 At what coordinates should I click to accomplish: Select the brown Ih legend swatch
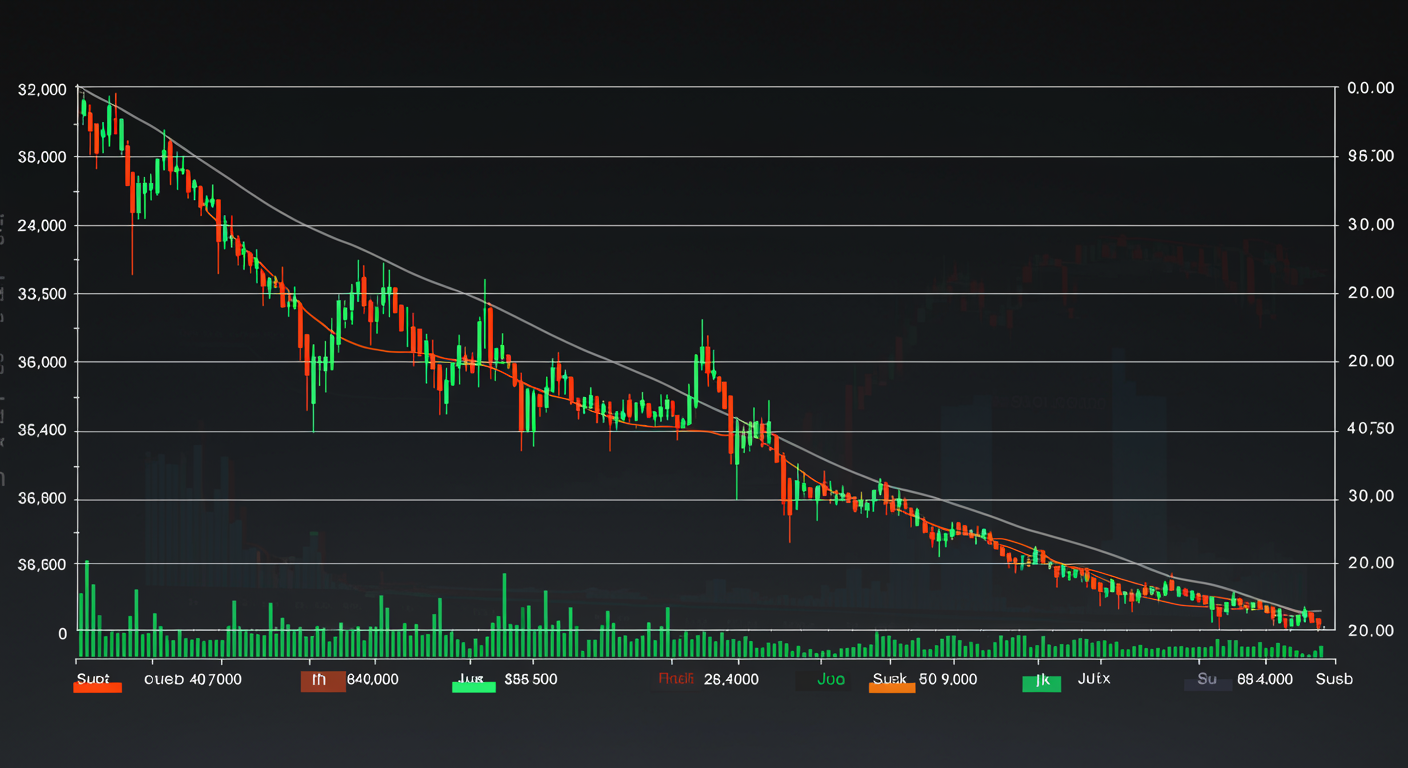click(x=323, y=680)
